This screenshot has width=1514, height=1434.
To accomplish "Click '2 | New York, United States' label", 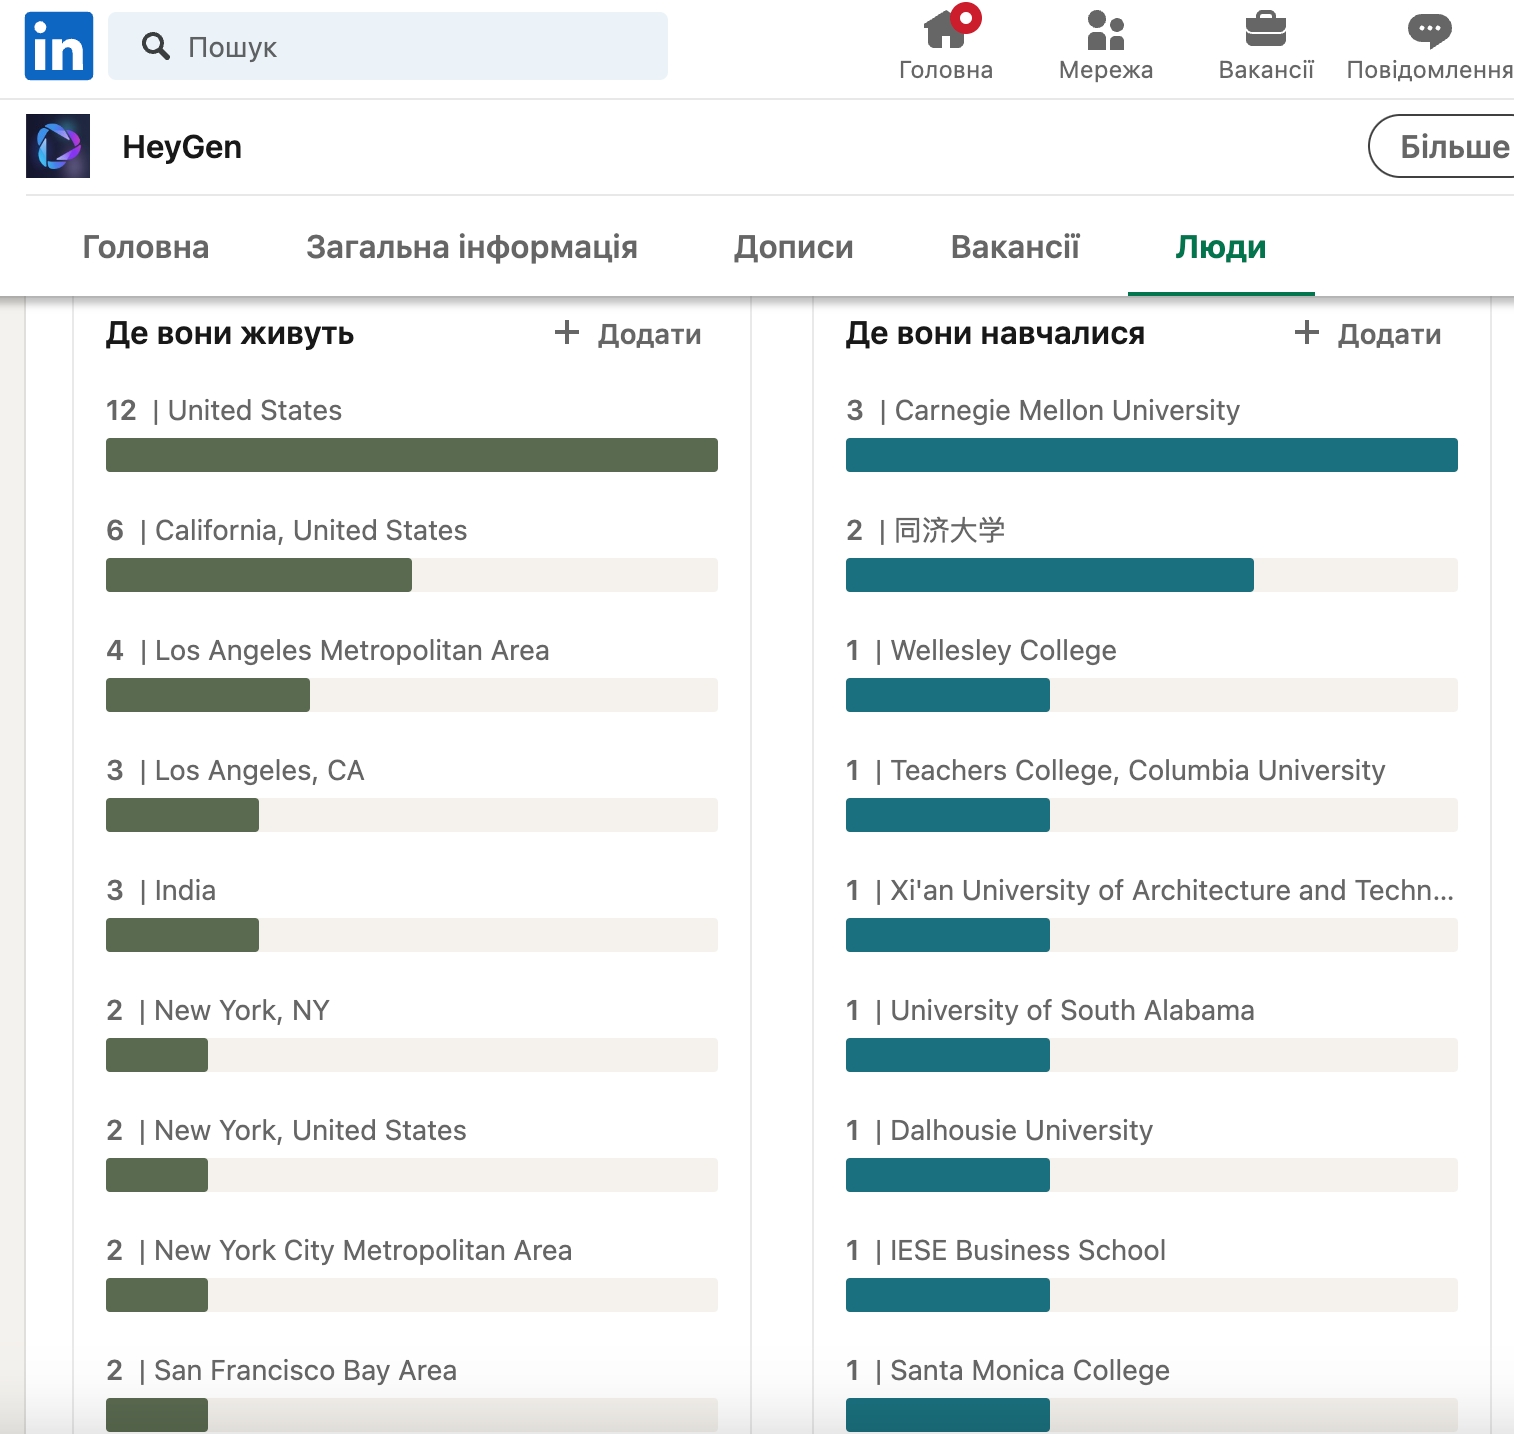I will tap(286, 1130).
